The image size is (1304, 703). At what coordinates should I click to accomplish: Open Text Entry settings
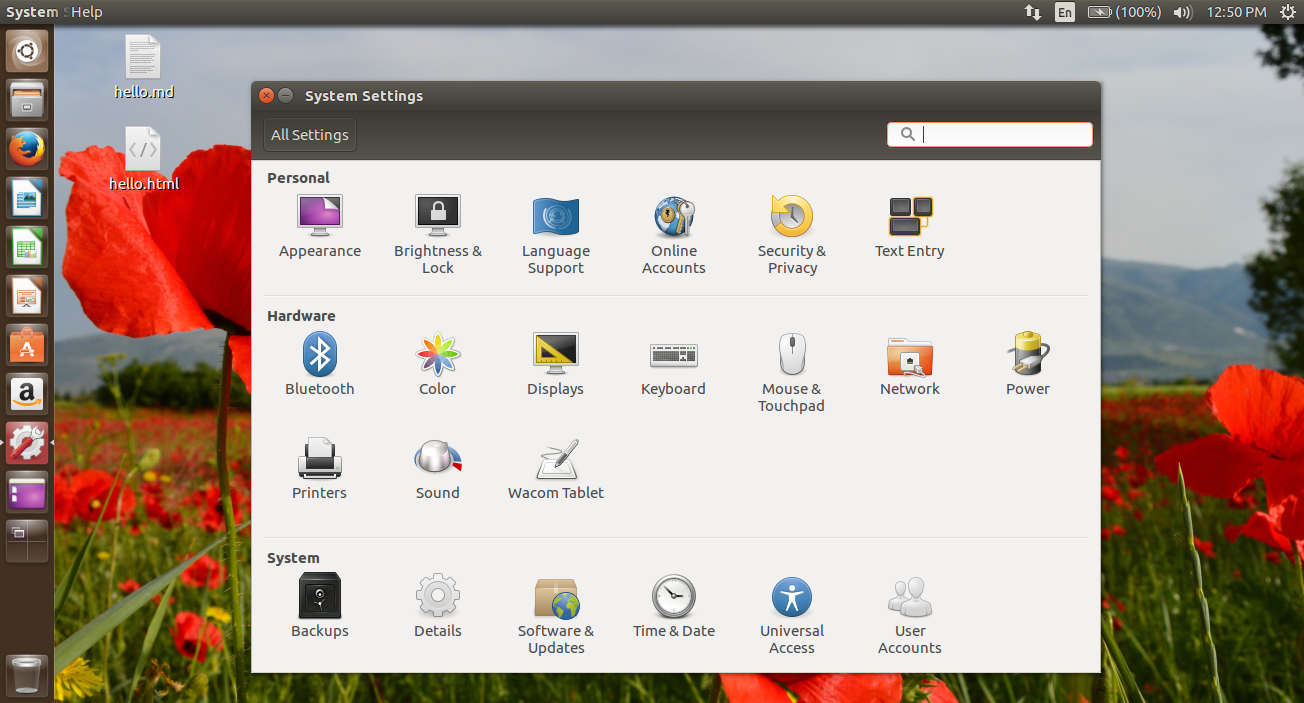tap(910, 228)
